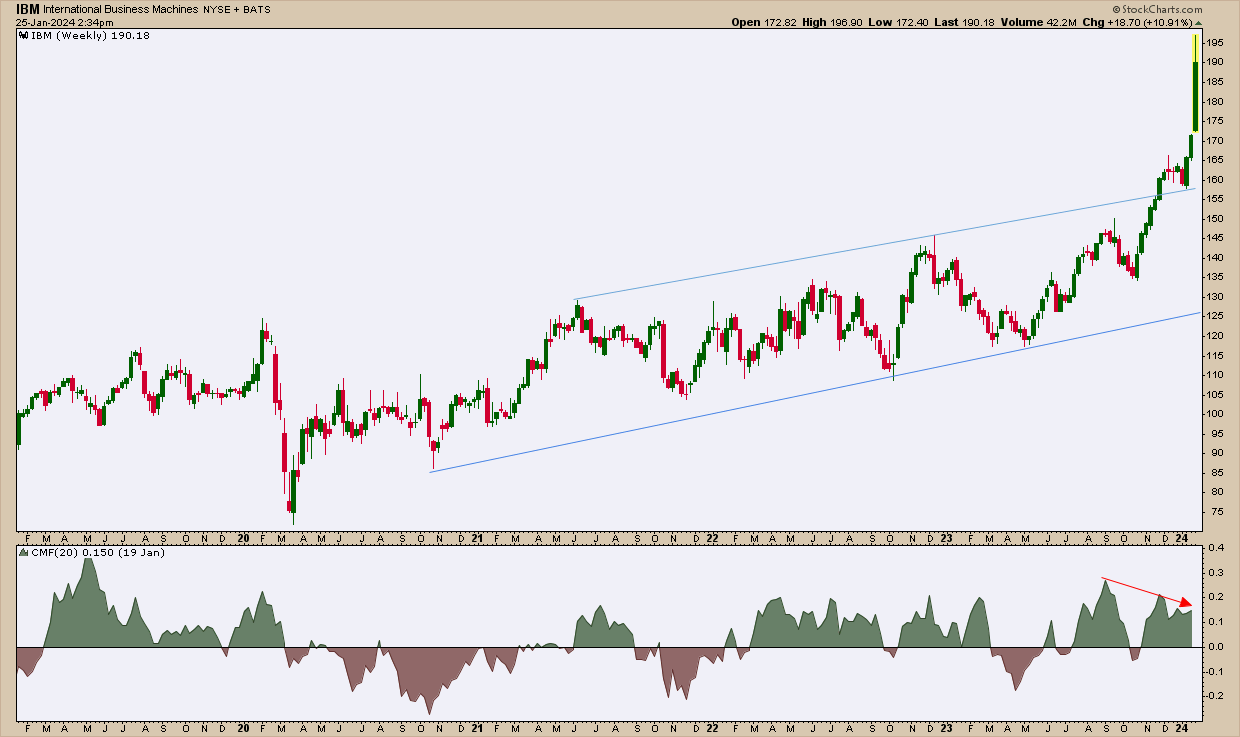Click the 120 price axis label

click(x=1214, y=335)
